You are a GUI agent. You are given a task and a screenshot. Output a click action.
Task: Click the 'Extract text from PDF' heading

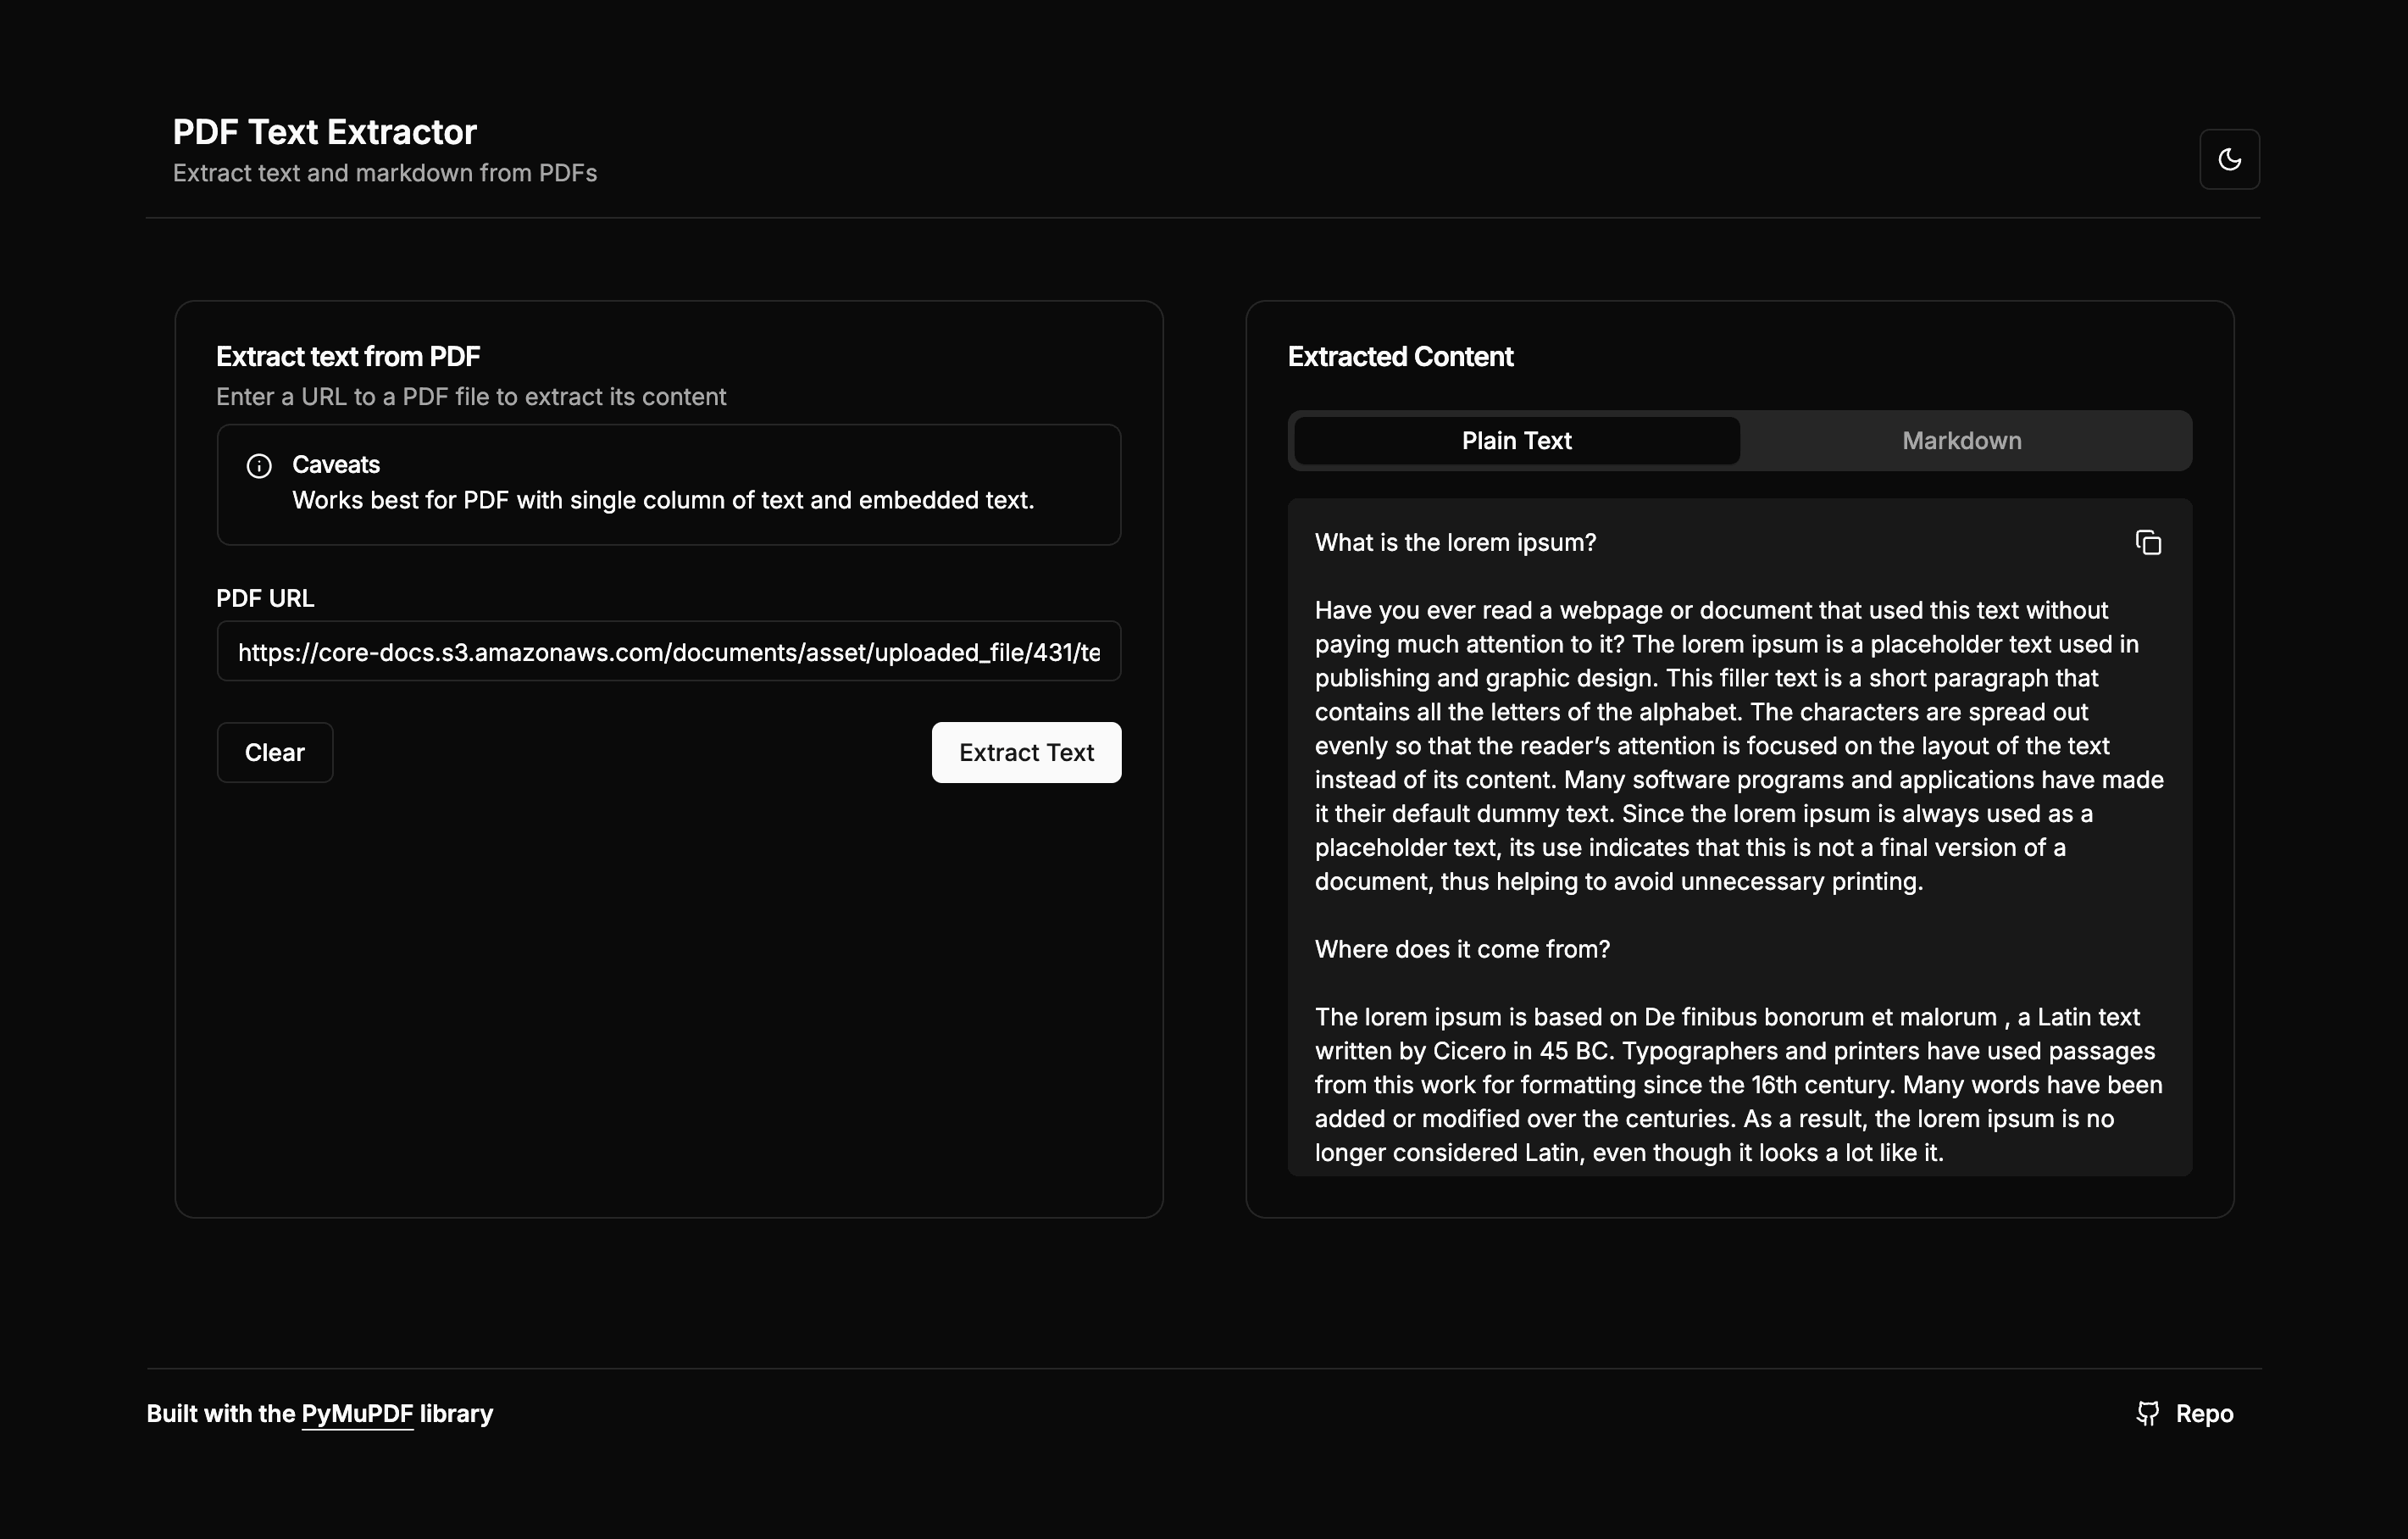point(347,355)
